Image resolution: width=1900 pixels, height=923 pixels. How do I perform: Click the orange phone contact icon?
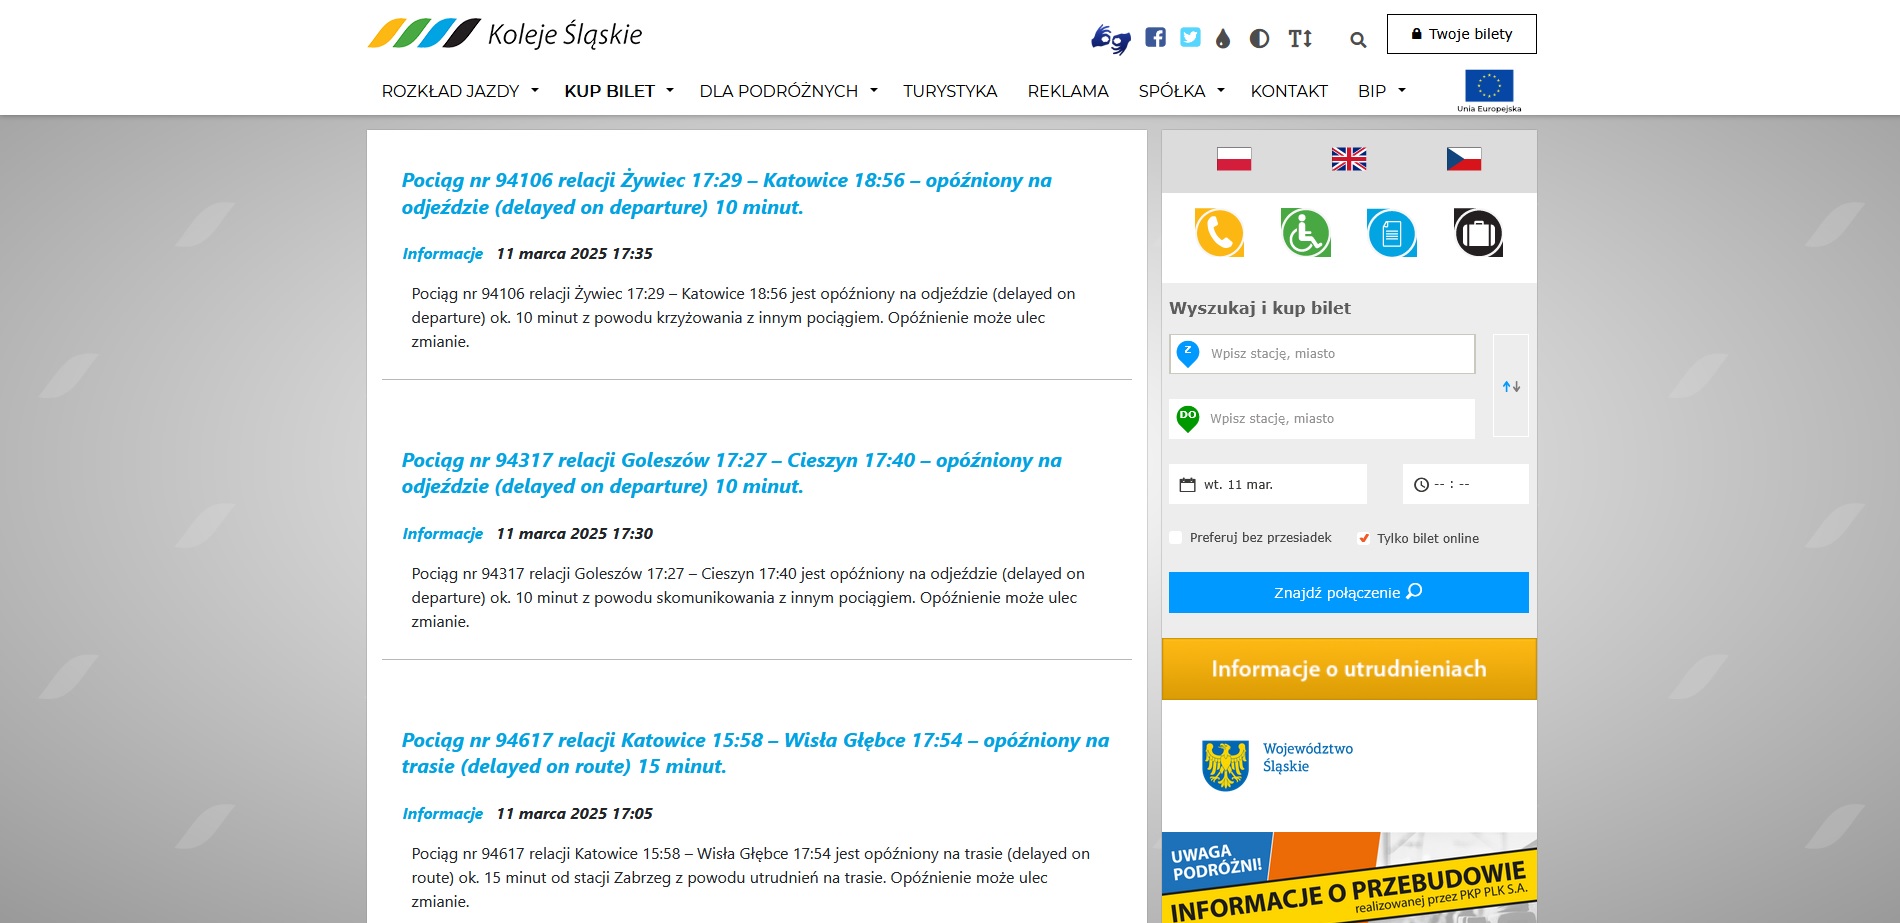tap(1219, 233)
